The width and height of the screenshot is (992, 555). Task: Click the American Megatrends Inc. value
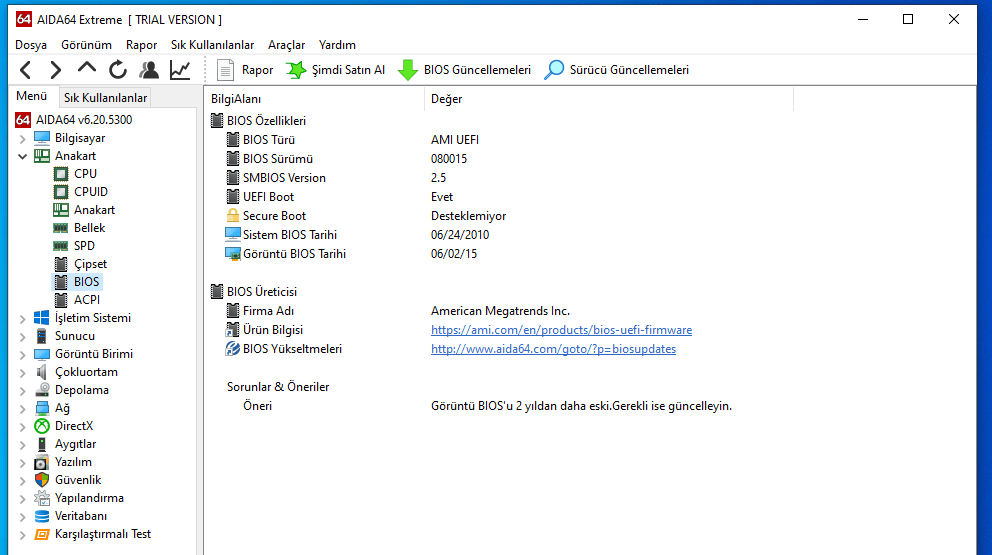[x=500, y=311]
